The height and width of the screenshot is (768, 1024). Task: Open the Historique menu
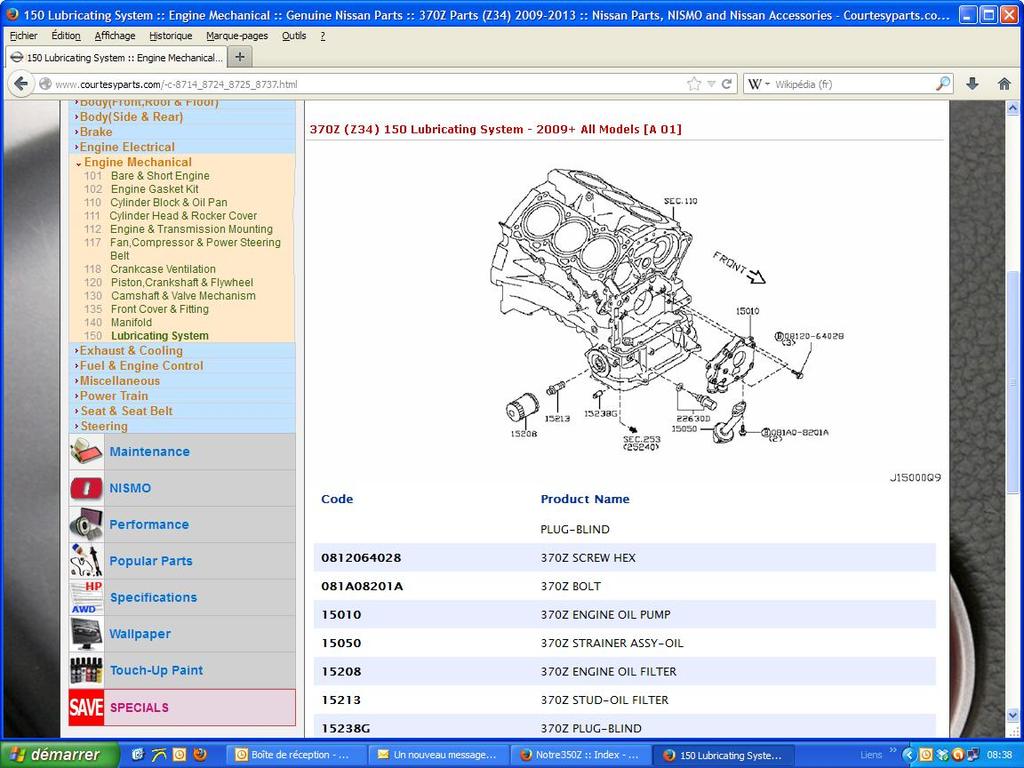(x=170, y=35)
